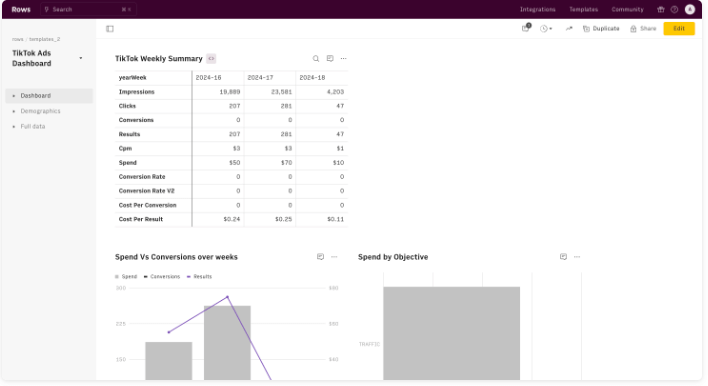Screen dimensions: 708x386
Task: Toggle Spend series in chart legend
Action: [x=126, y=276]
